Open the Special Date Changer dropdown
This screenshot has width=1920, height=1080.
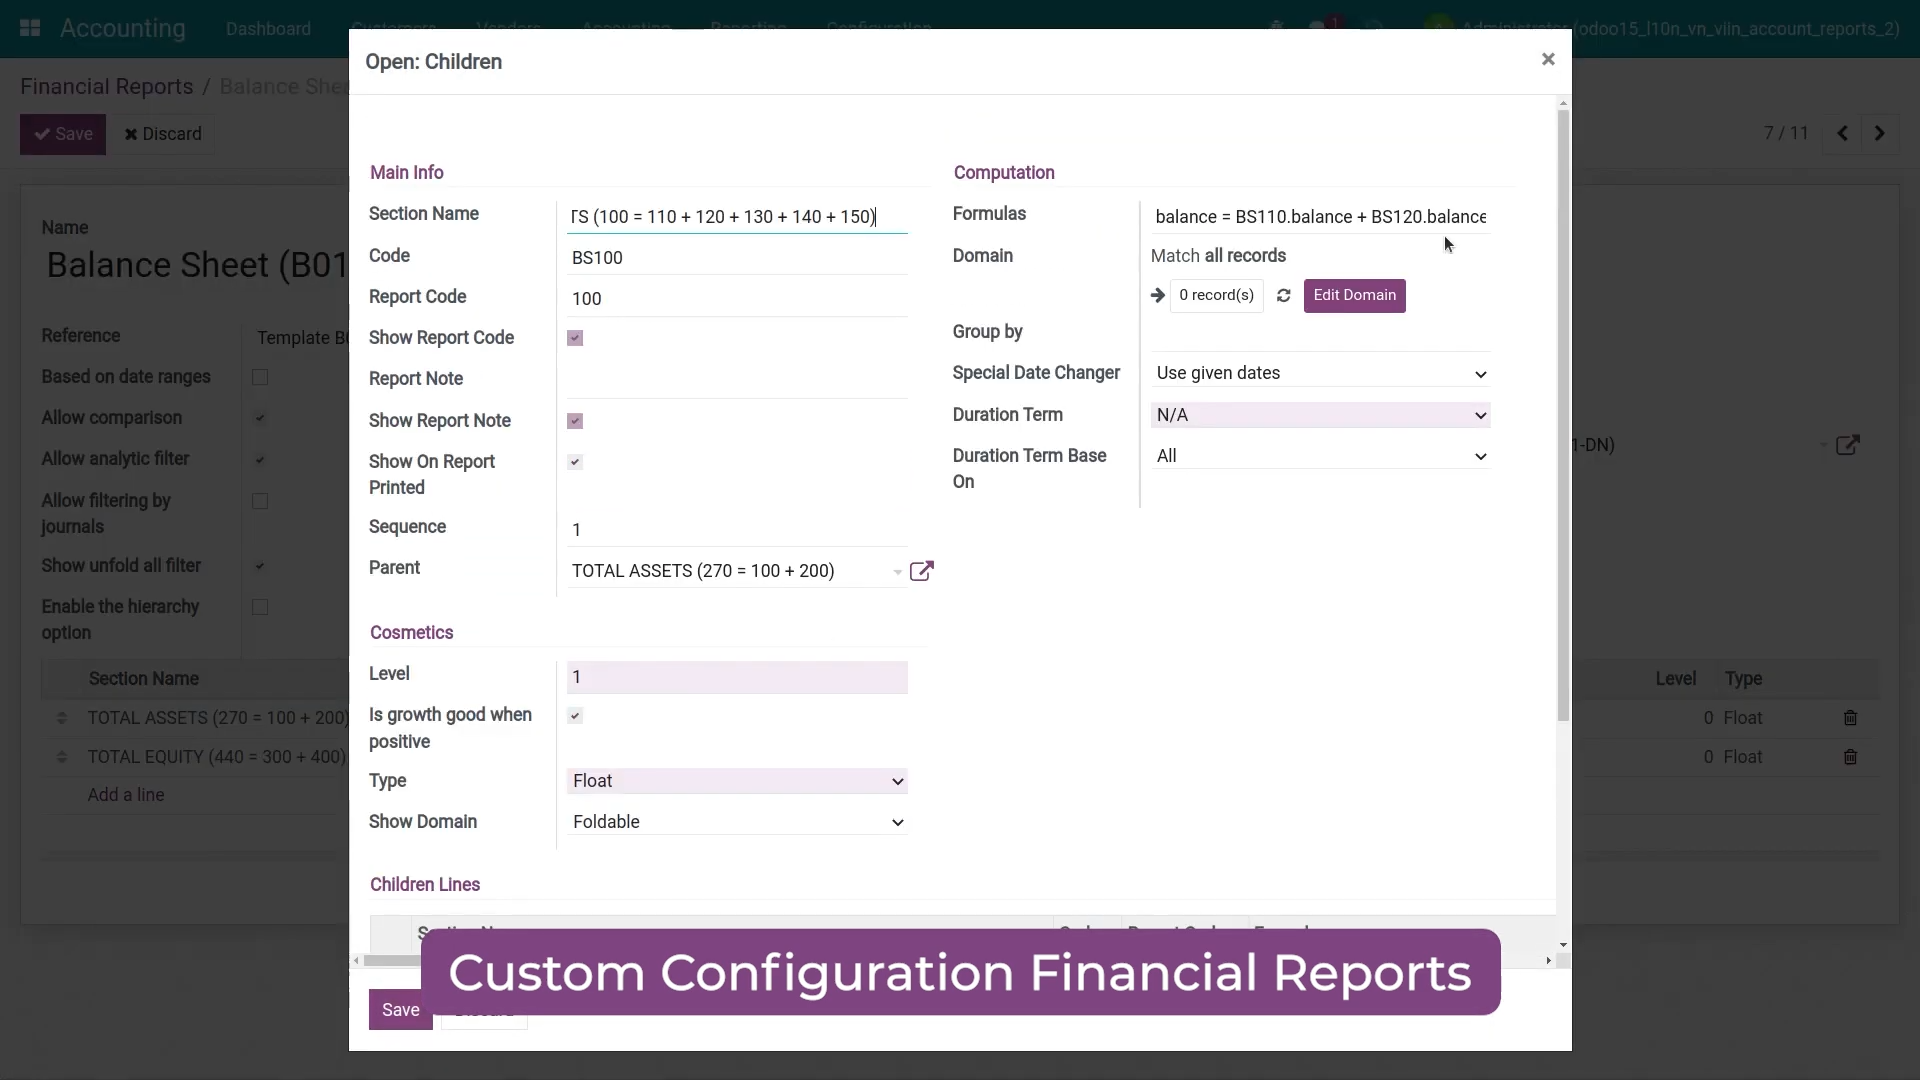tap(1320, 373)
